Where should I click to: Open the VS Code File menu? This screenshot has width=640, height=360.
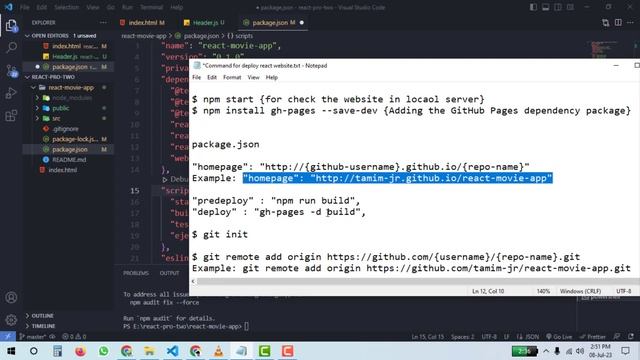pos(24,7)
